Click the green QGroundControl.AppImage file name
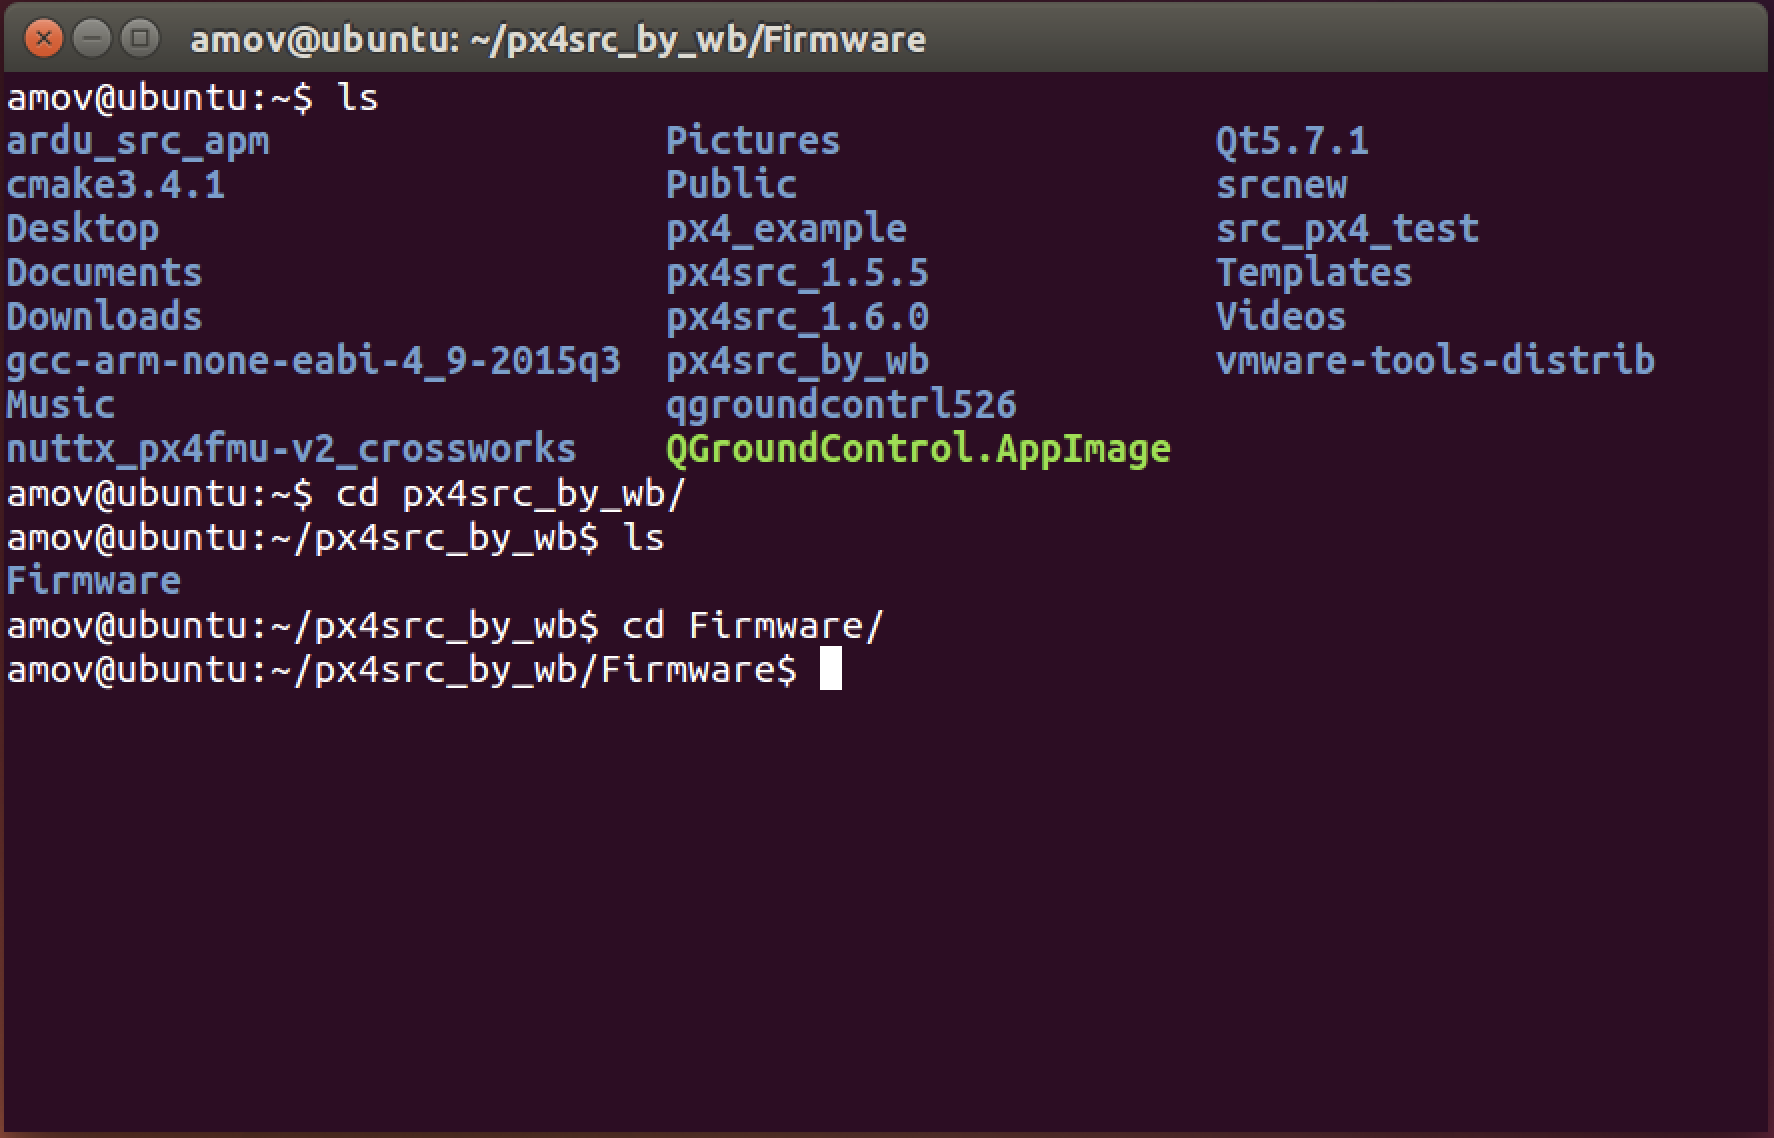Screen dimensions: 1774x1138 [x=918, y=449]
